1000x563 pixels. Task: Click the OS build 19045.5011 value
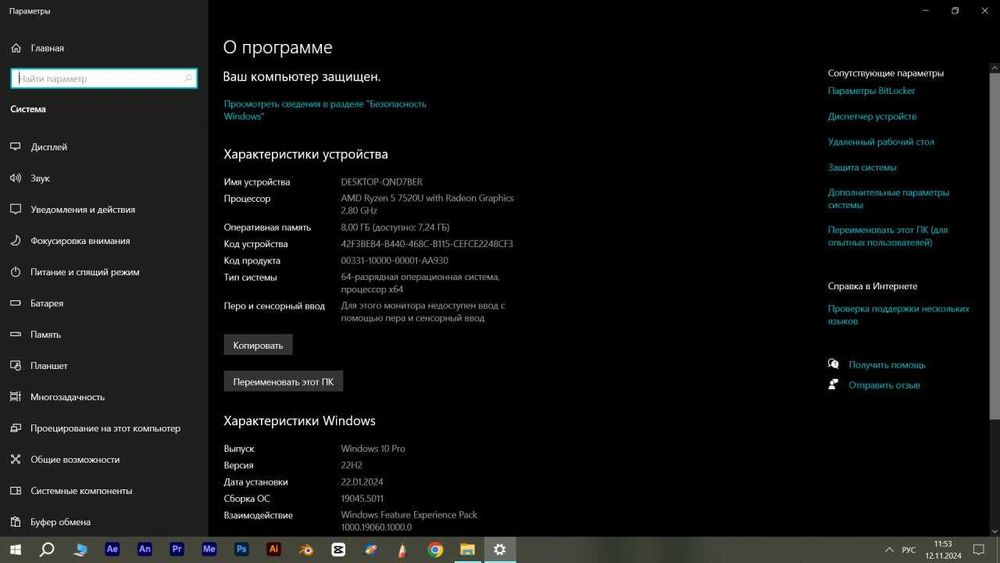[362, 498]
